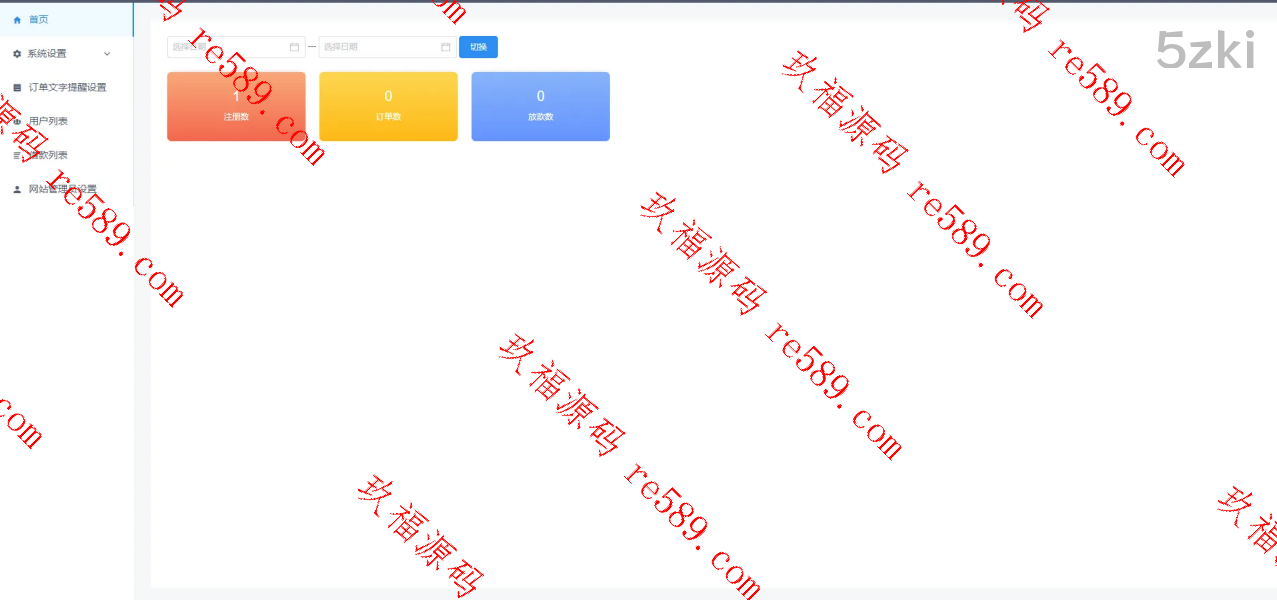This screenshot has width=1277, height=600.
Task: Click the 订单文字提醒设置 sidebar icon
Action: [17, 88]
